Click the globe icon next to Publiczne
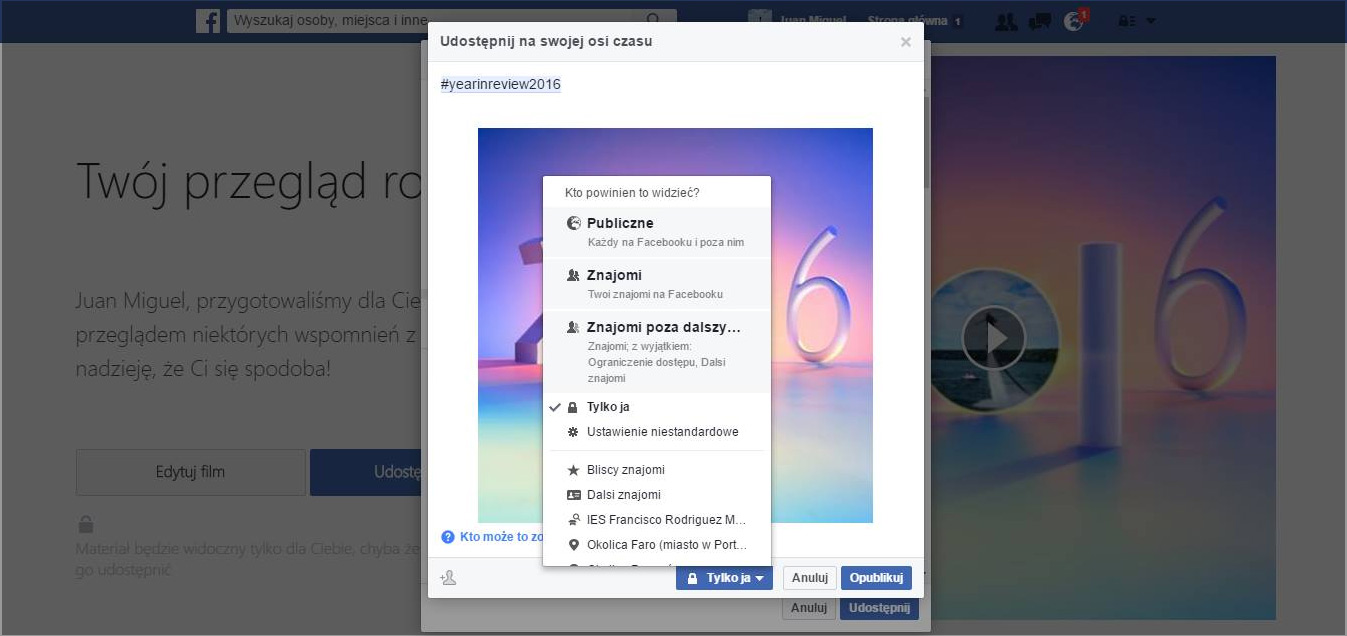The height and width of the screenshot is (636, 1347). pos(573,223)
